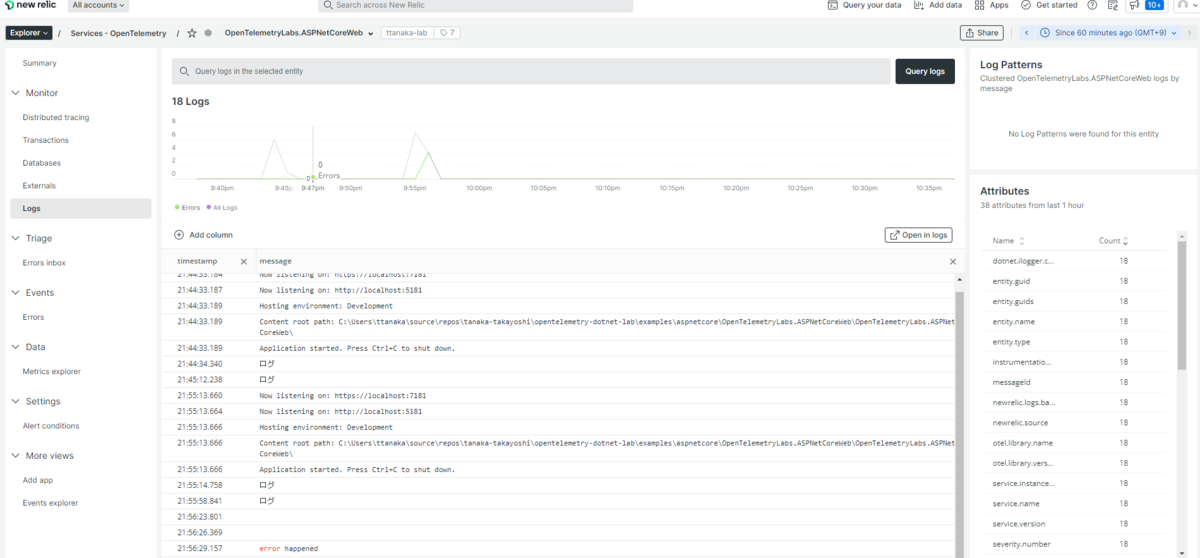Click the Add column button label
Screen dimensions: 1200x558
(x=211, y=235)
